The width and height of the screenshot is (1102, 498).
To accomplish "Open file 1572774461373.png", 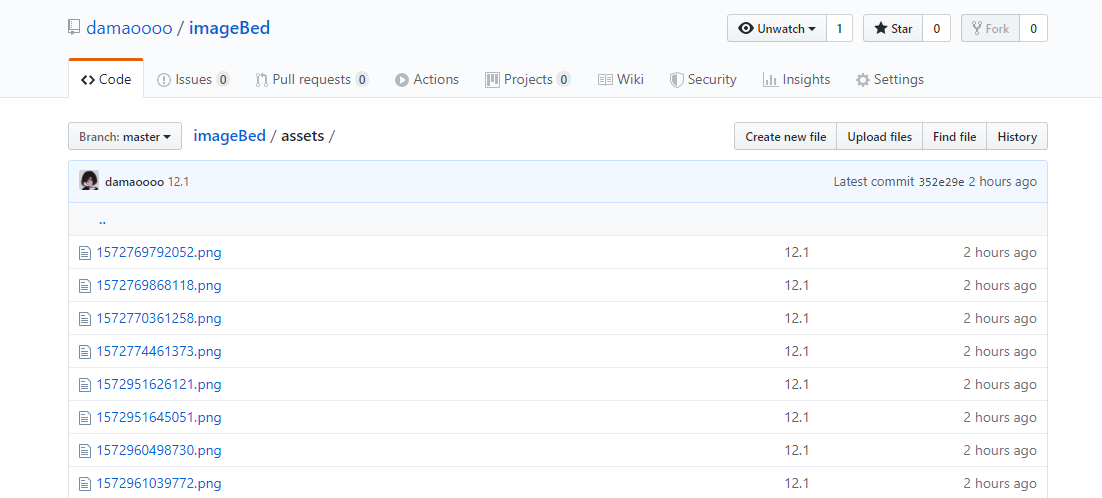I will point(159,351).
